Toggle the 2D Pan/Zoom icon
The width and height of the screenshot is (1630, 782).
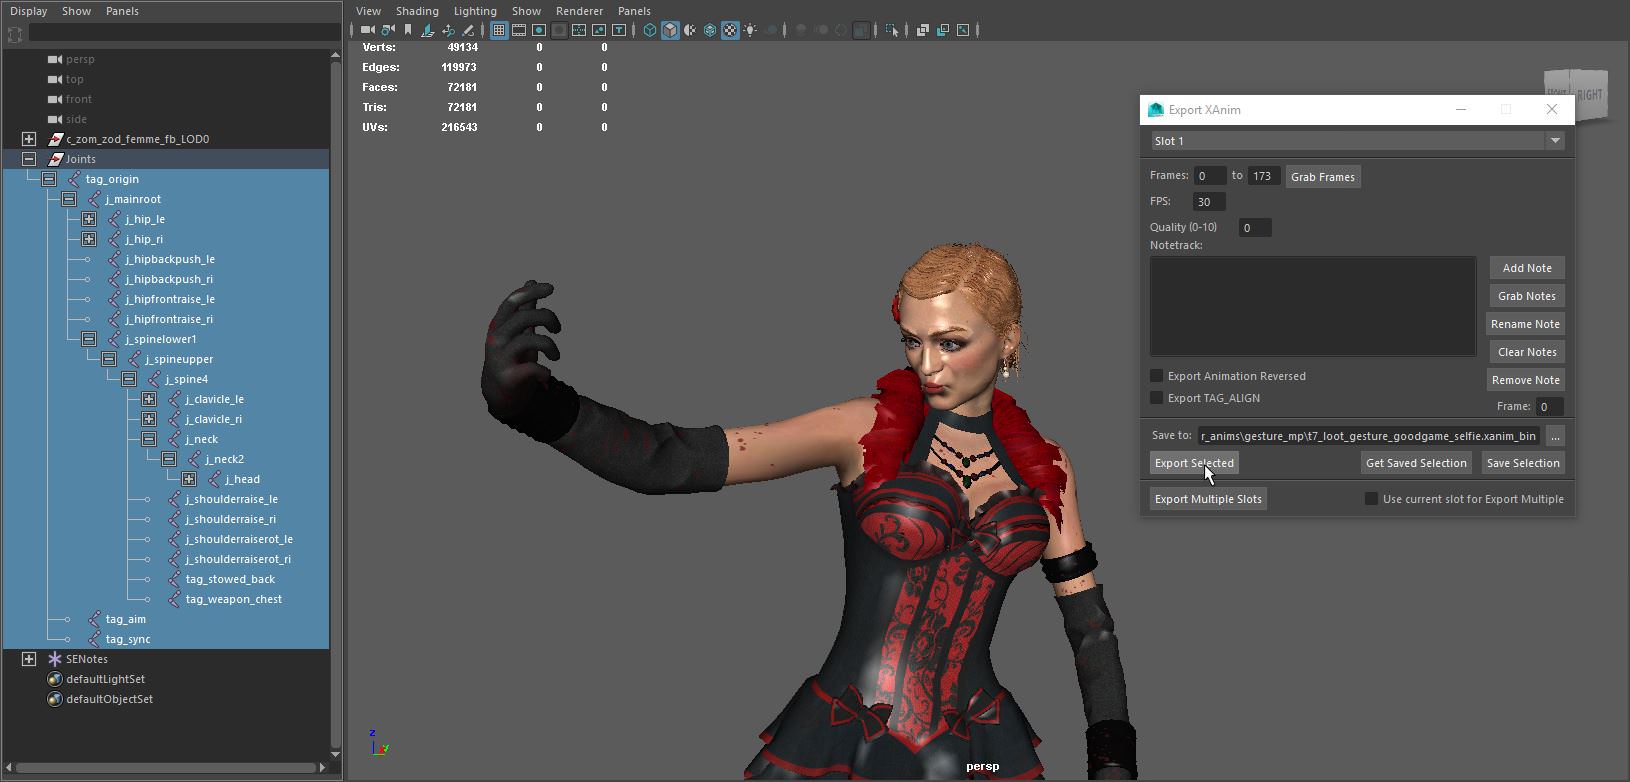pos(448,30)
